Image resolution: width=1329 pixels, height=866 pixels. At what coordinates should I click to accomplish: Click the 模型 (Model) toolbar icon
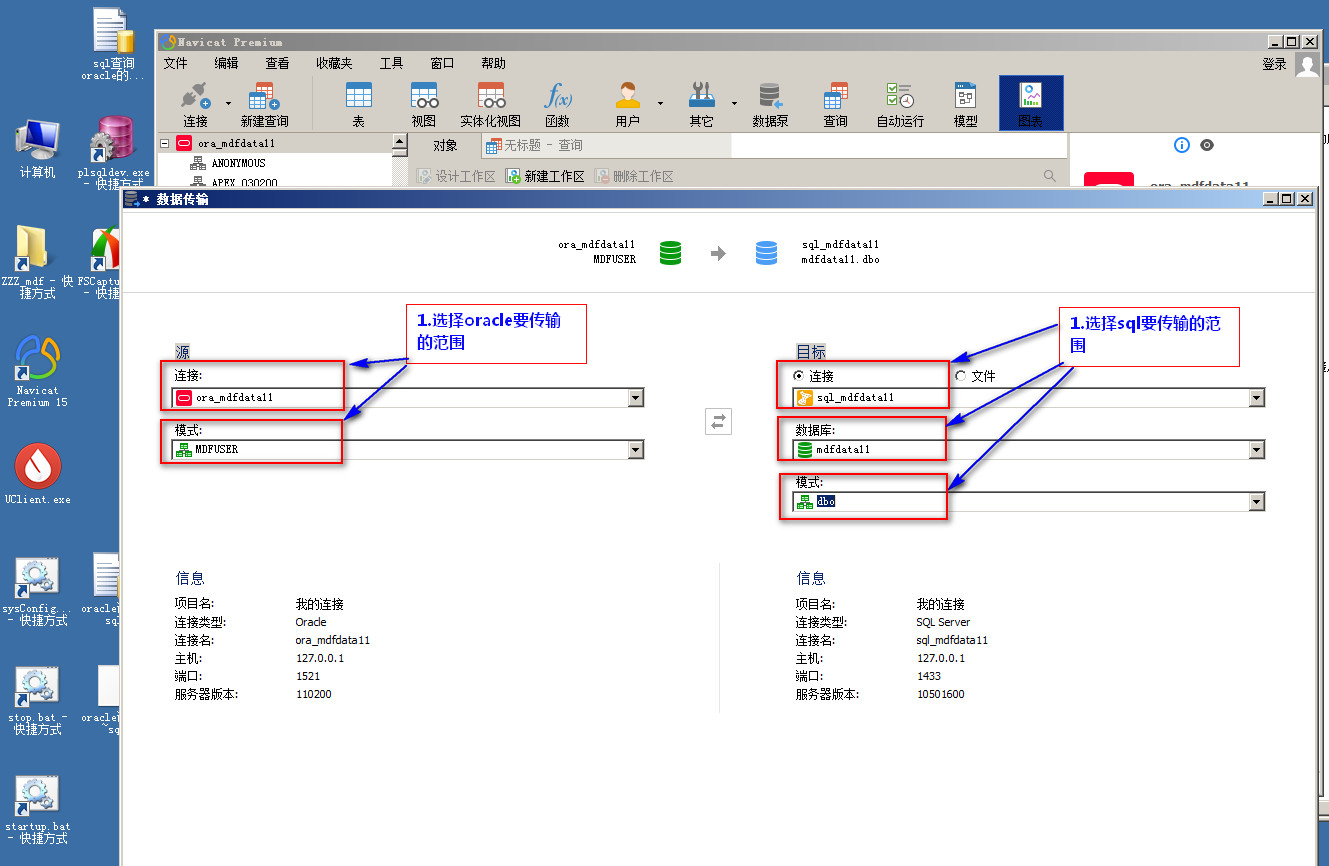[x=965, y=103]
